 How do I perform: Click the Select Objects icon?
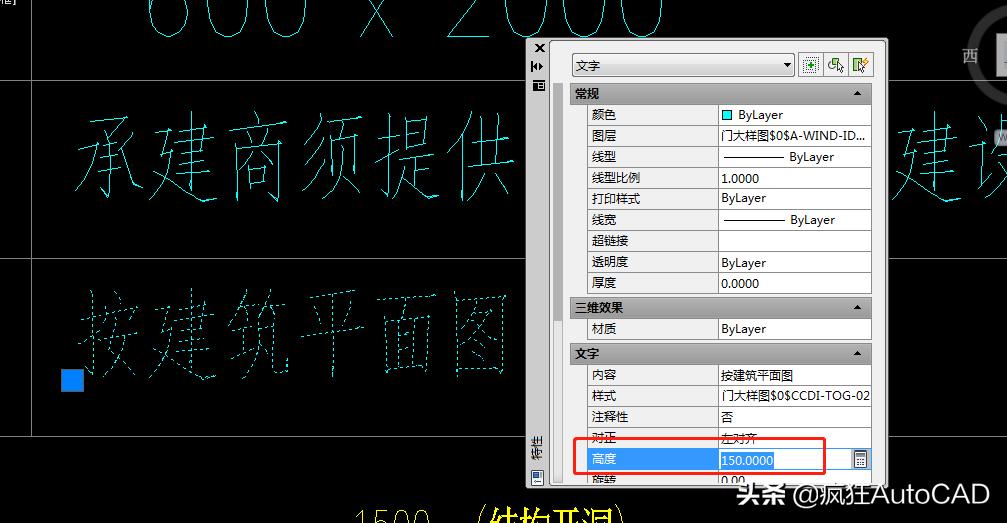pyautogui.click(x=836, y=65)
